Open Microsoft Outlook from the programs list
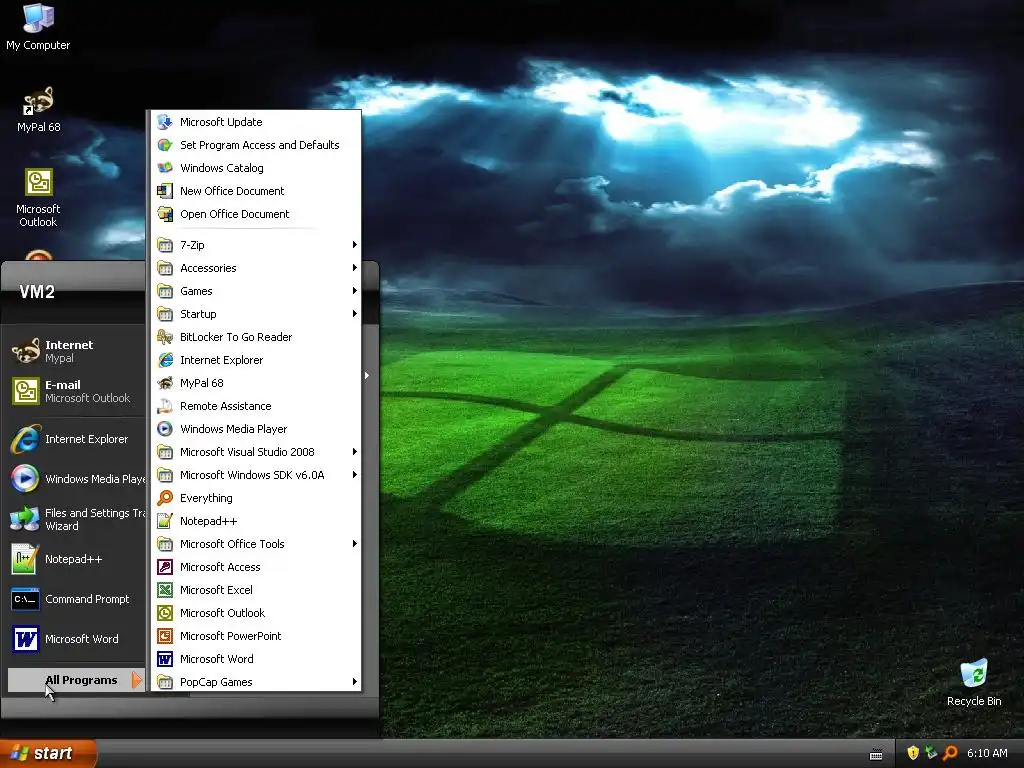 pos(255,613)
